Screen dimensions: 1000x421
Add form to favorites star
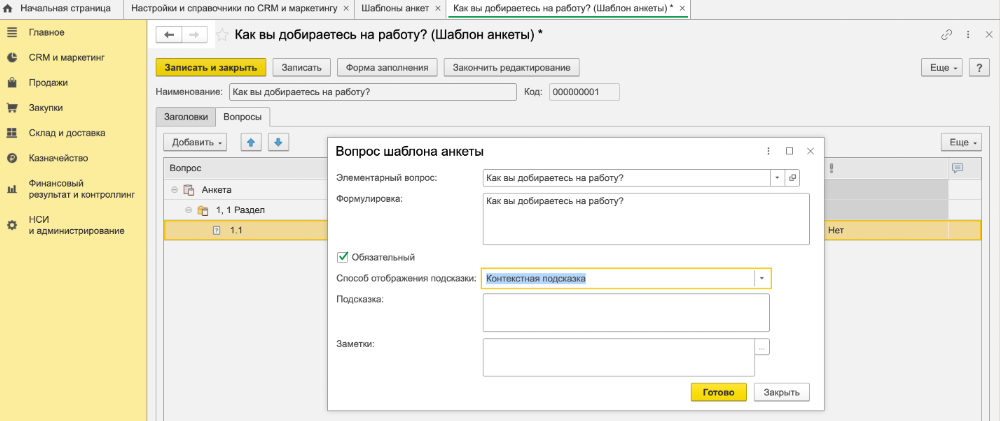(x=222, y=35)
